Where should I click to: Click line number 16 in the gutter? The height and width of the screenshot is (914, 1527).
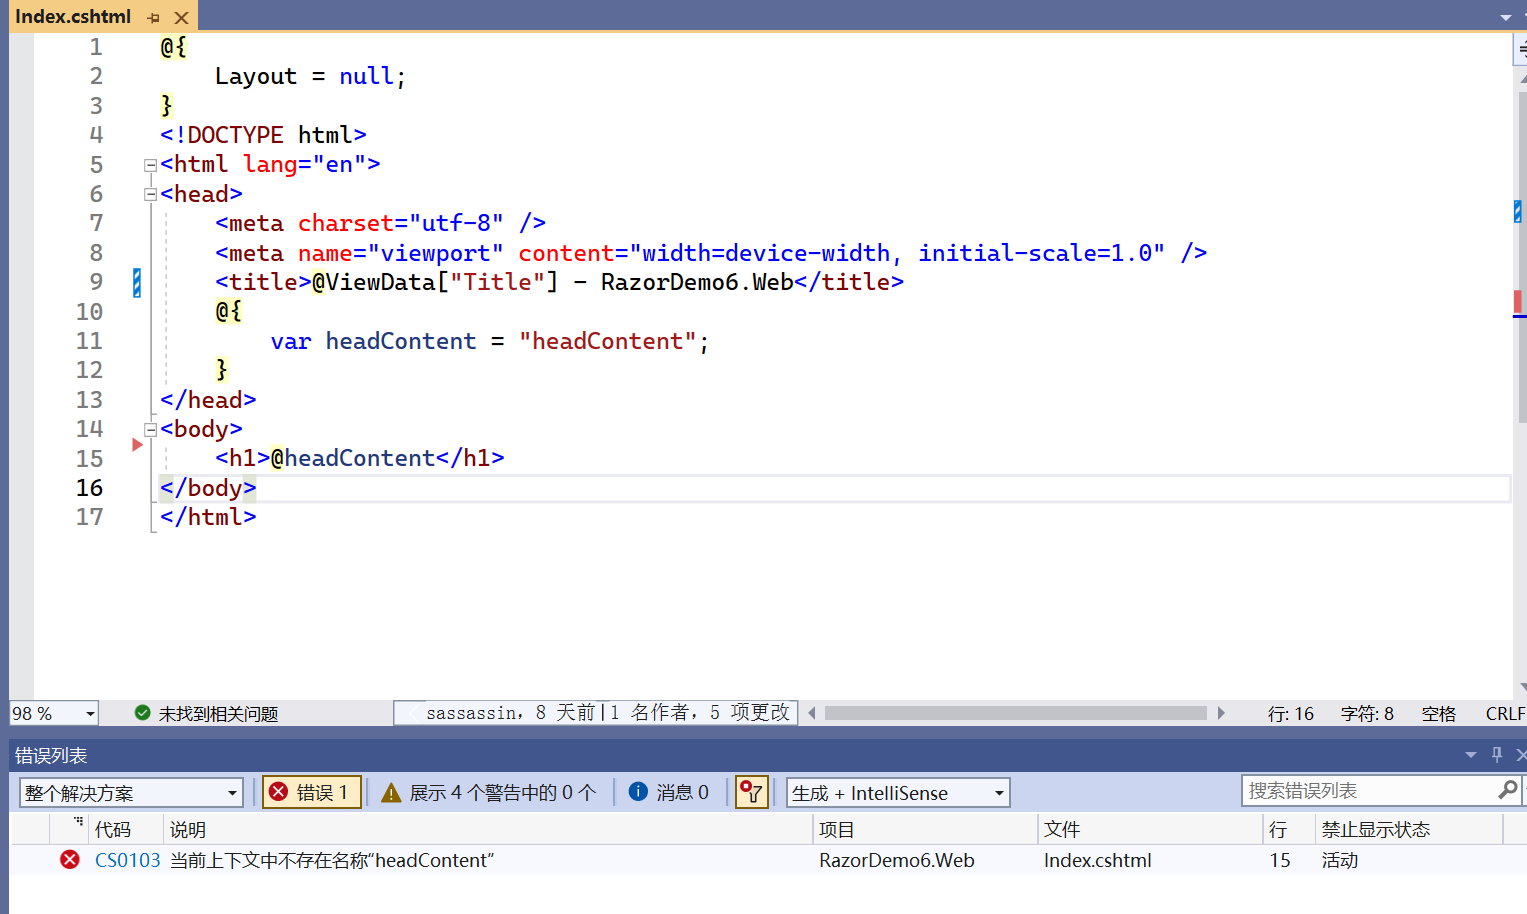pos(89,488)
